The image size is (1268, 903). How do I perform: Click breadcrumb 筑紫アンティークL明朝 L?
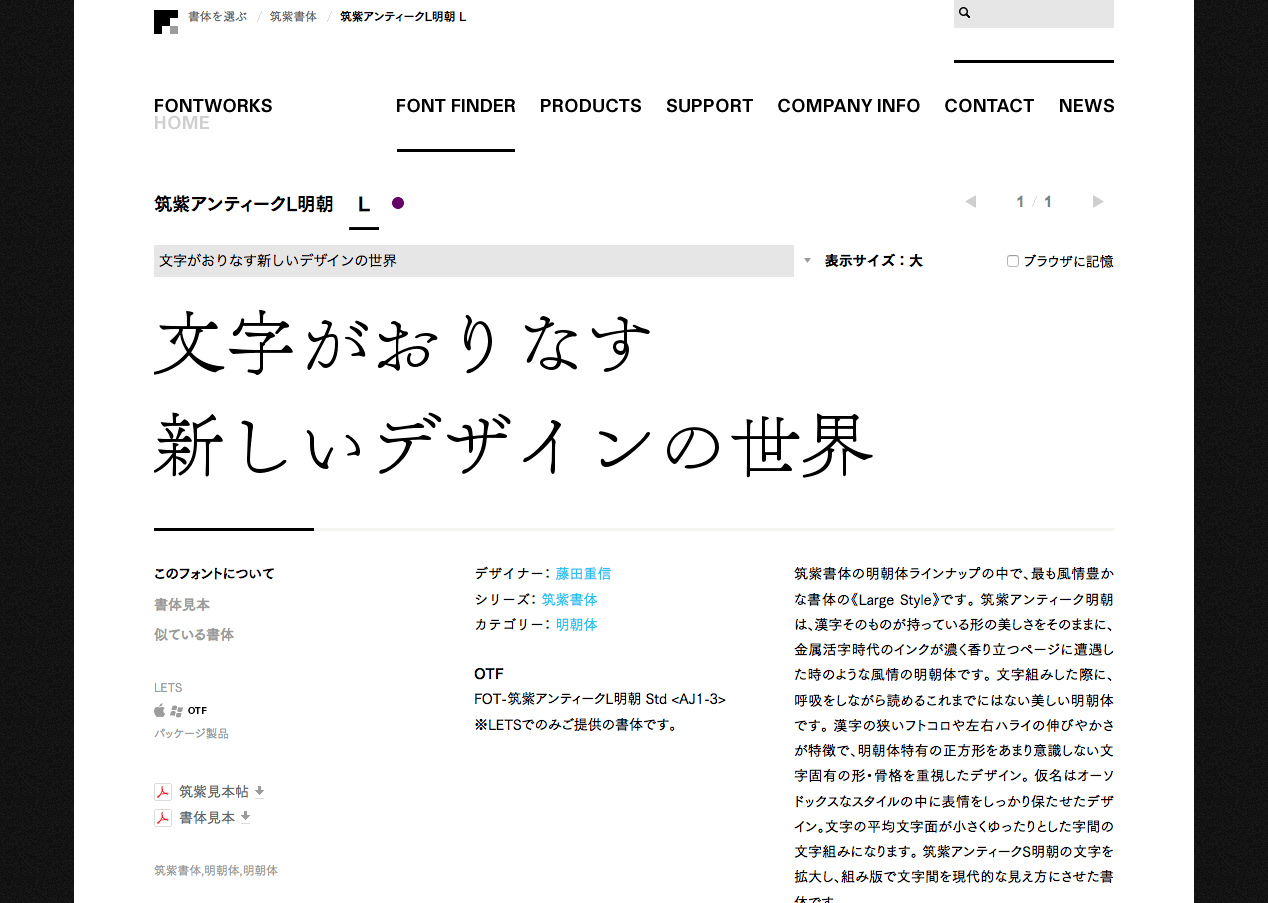tap(403, 16)
